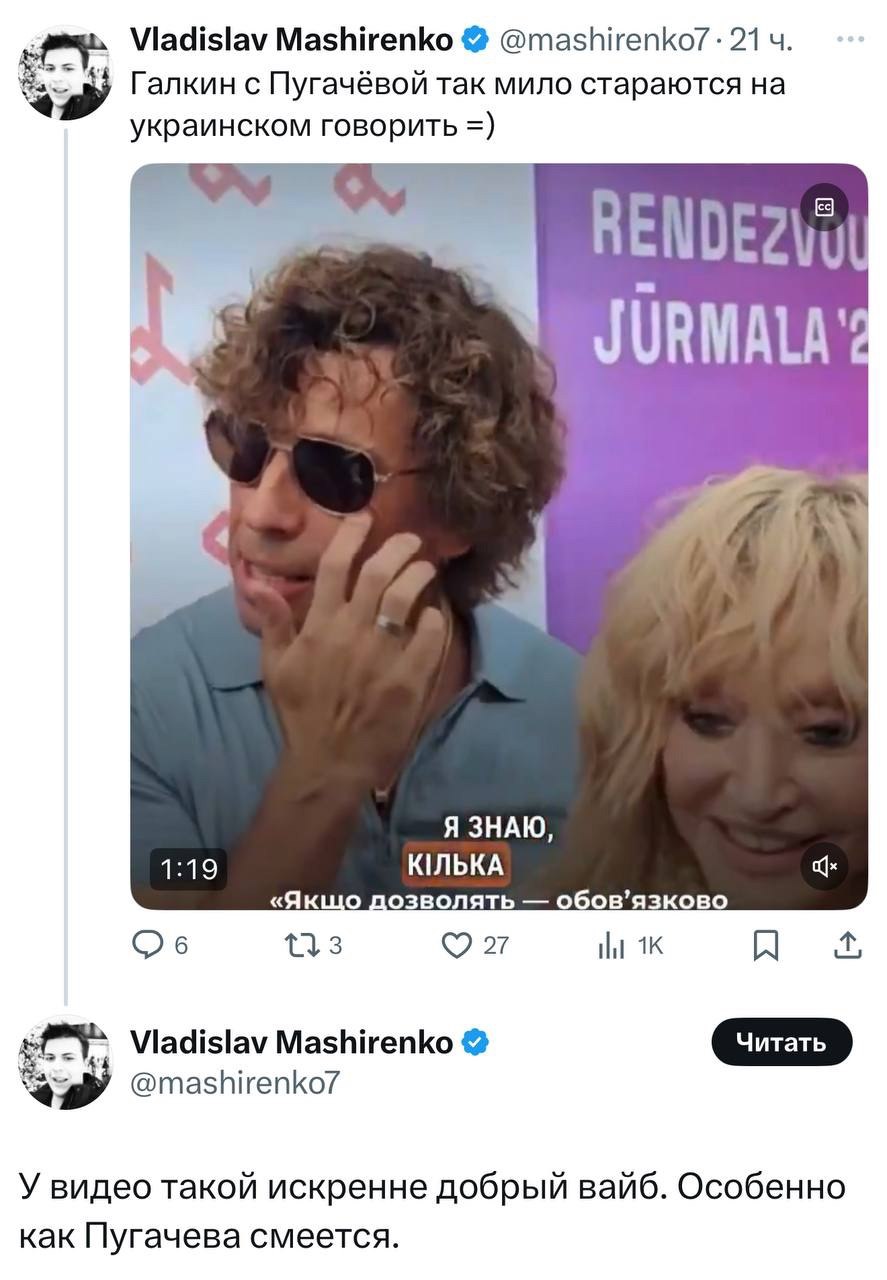Viewport: 887px width, 1280px height.
Task: Click the 1:19 video duration badge
Action: (190, 868)
